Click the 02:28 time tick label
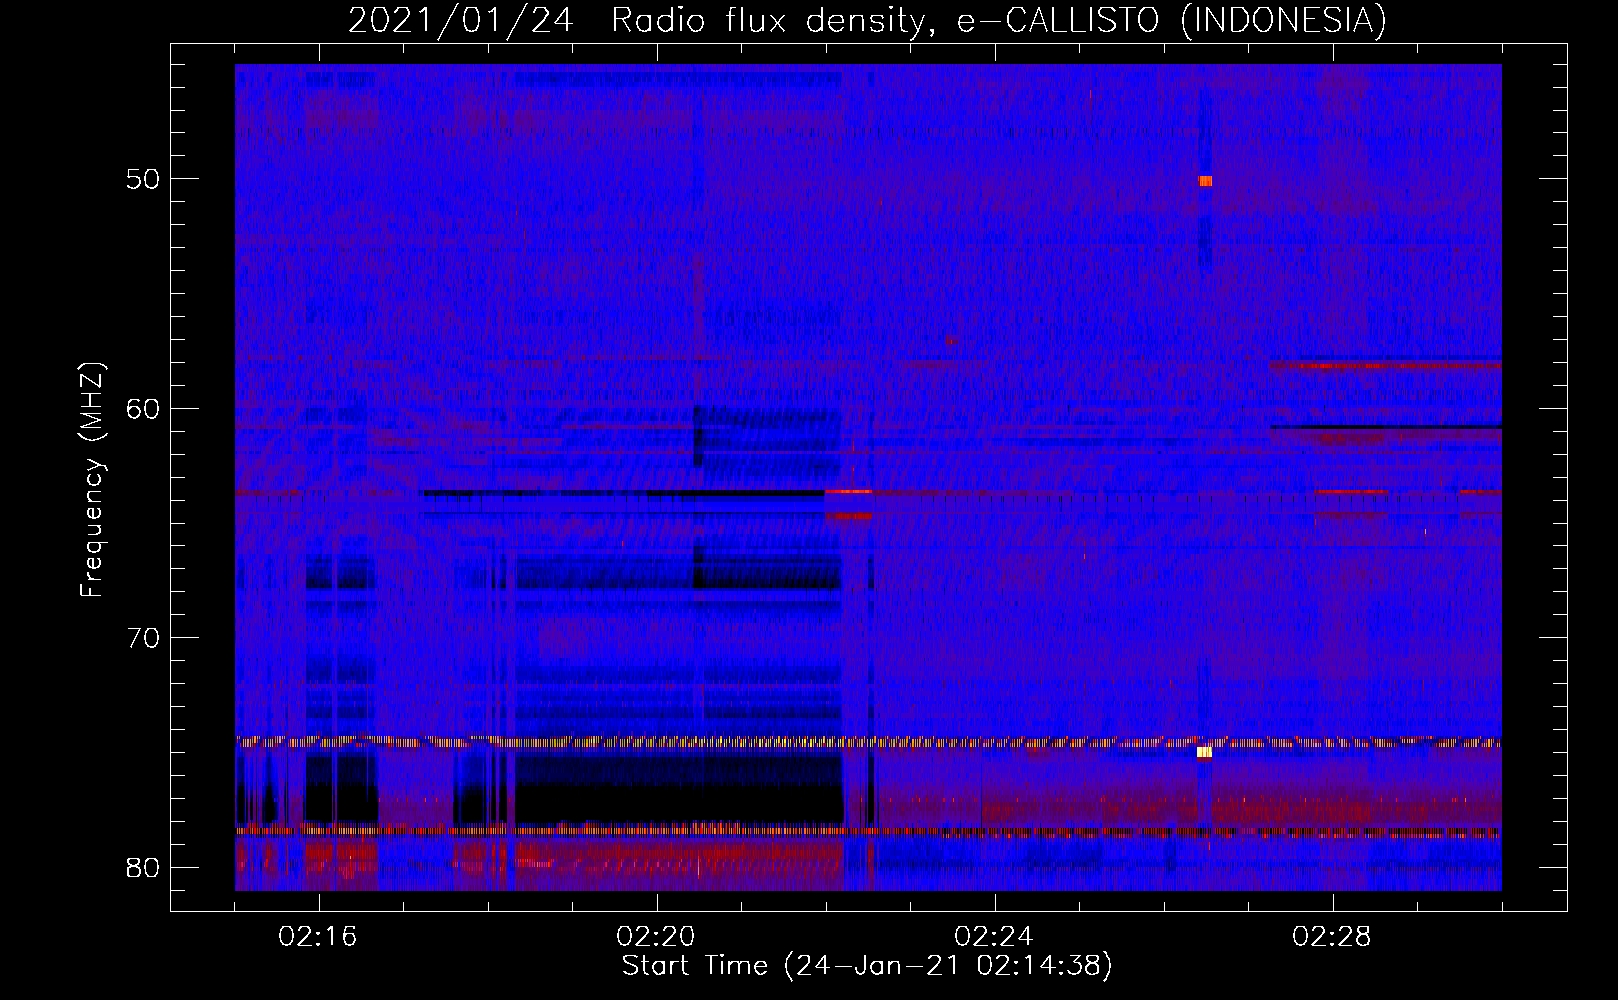This screenshot has height=1000, width=1618. point(1332,937)
